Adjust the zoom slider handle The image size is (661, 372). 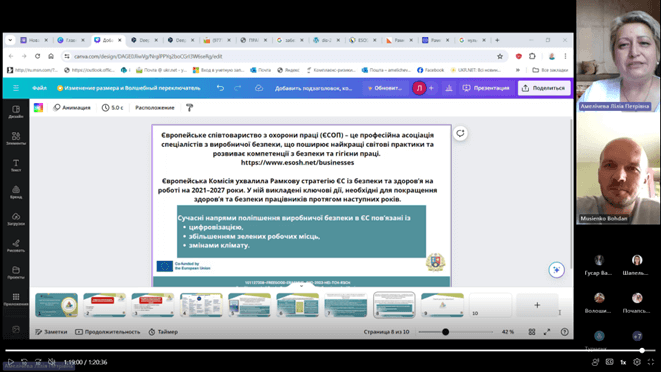pyautogui.click(x=445, y=332)
